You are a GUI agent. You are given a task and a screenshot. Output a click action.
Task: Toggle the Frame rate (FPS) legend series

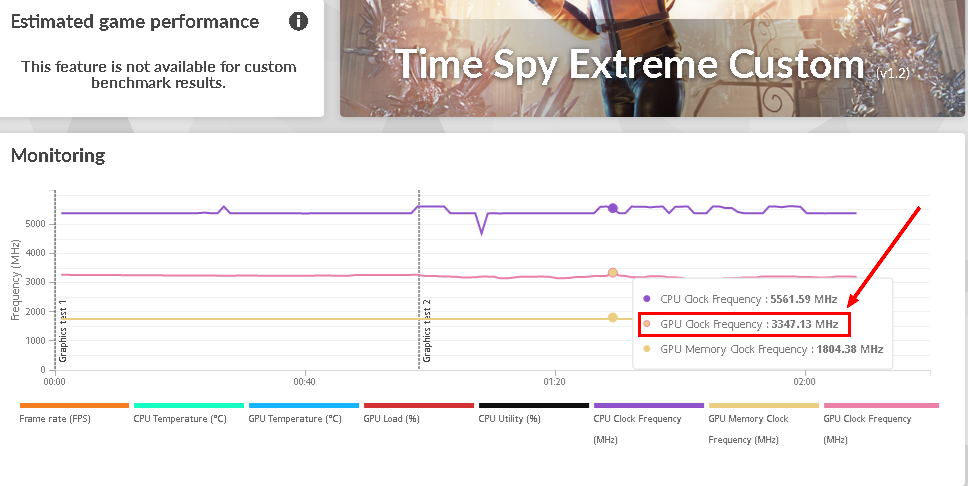[x=74, y=413]
